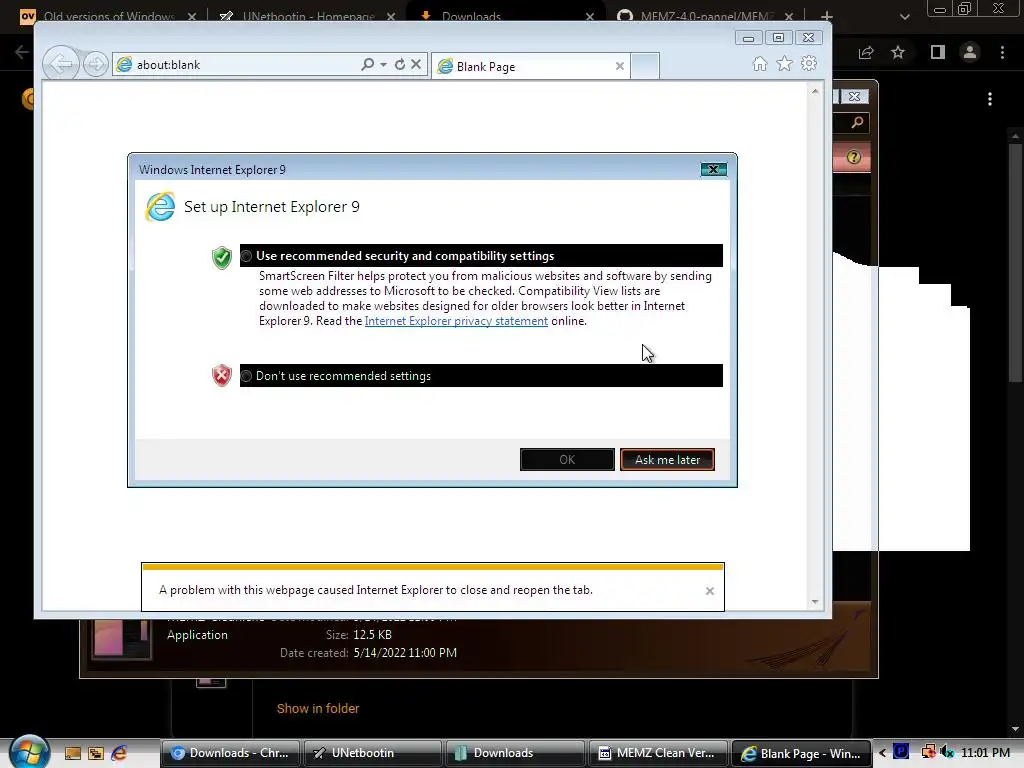Click the IE forward navigation arrow
The width and height of the screenshot is (1024, 768).
pyautogui.click(x=95, y=64)
